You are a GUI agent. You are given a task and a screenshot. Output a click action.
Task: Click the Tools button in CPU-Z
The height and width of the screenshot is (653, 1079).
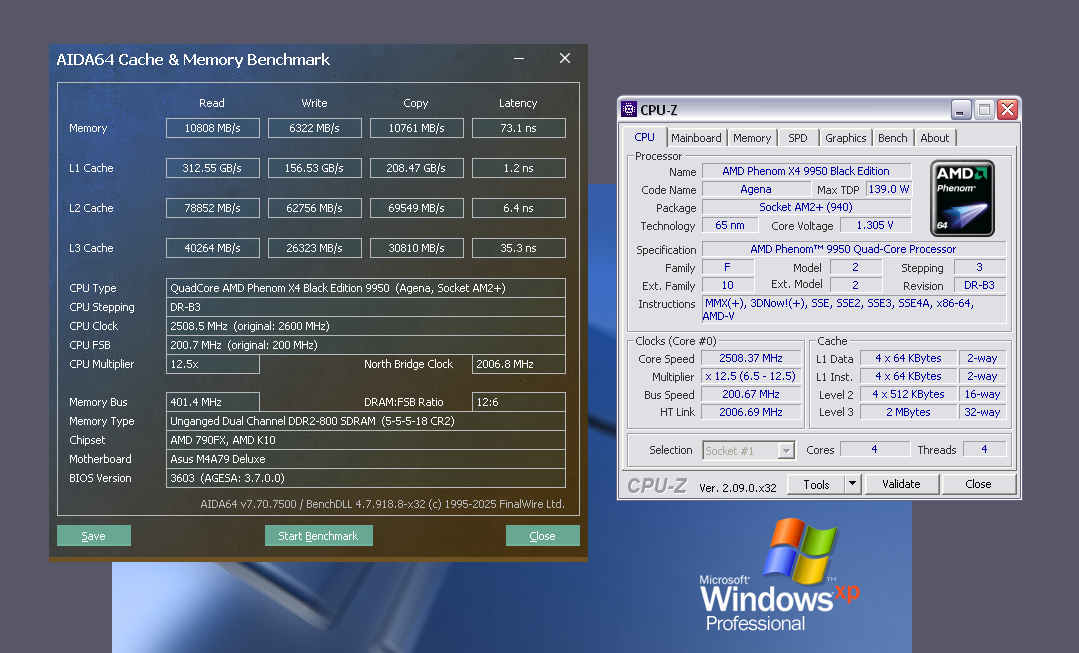coord(816,484)
